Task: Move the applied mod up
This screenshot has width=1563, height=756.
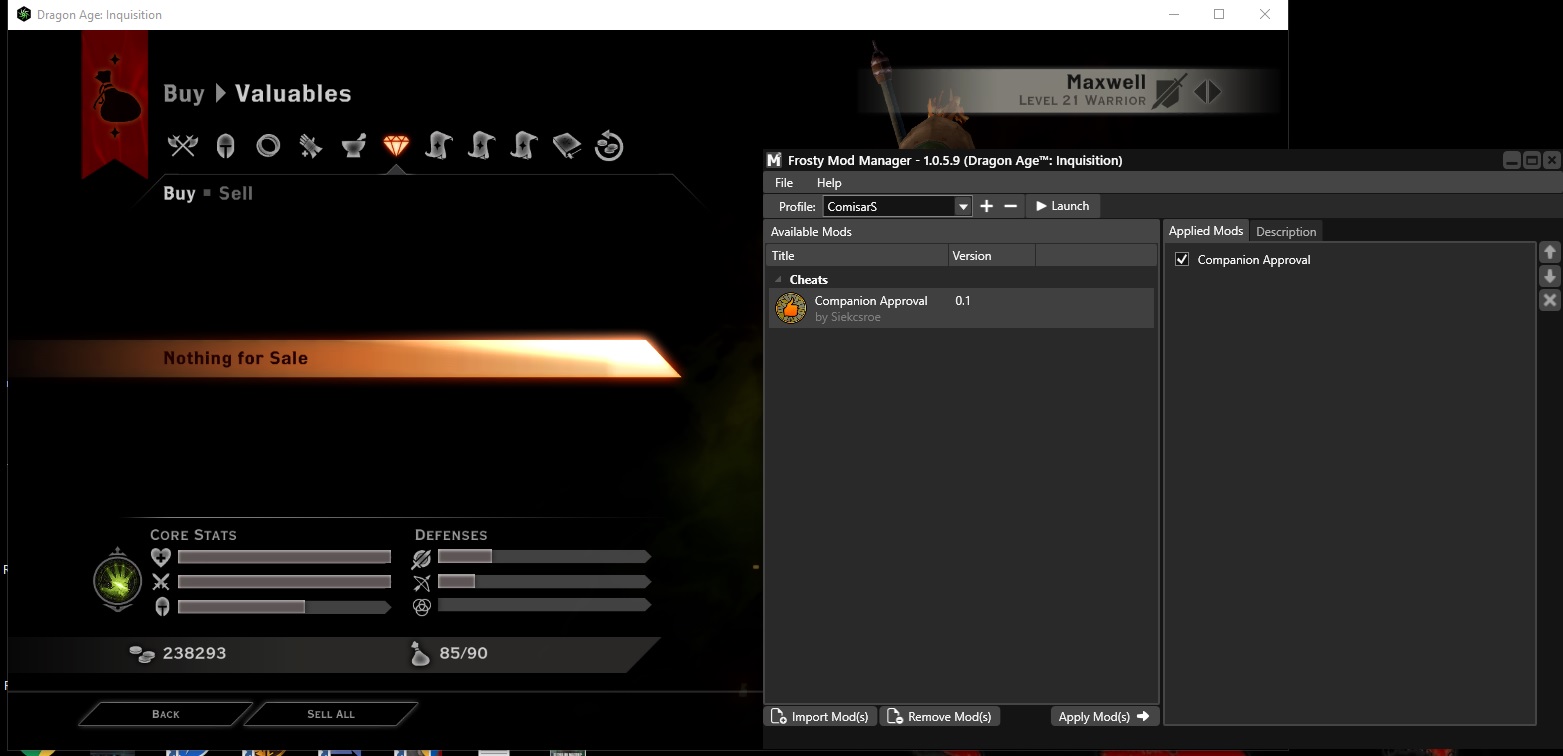Action: click(x=1549, y=252)
